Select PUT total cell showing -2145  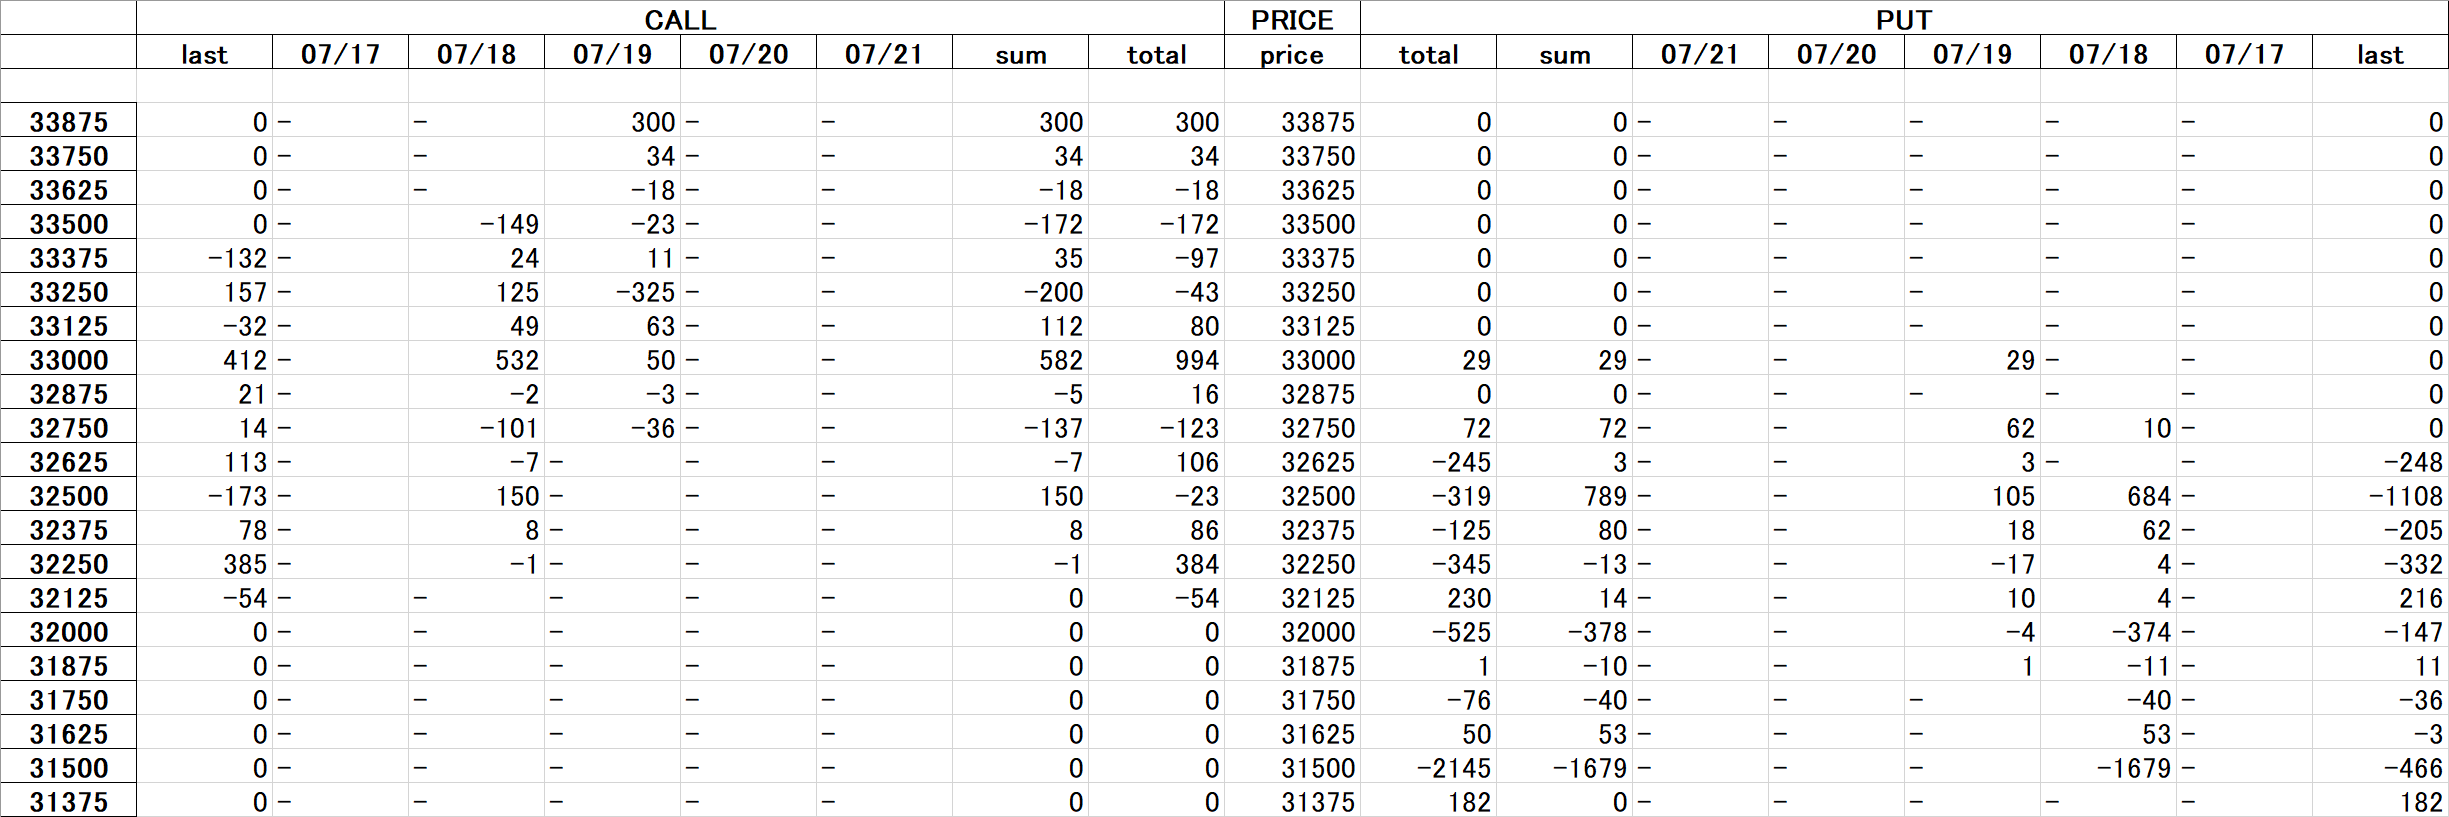pyautogui.click(x=1428, y=767)
